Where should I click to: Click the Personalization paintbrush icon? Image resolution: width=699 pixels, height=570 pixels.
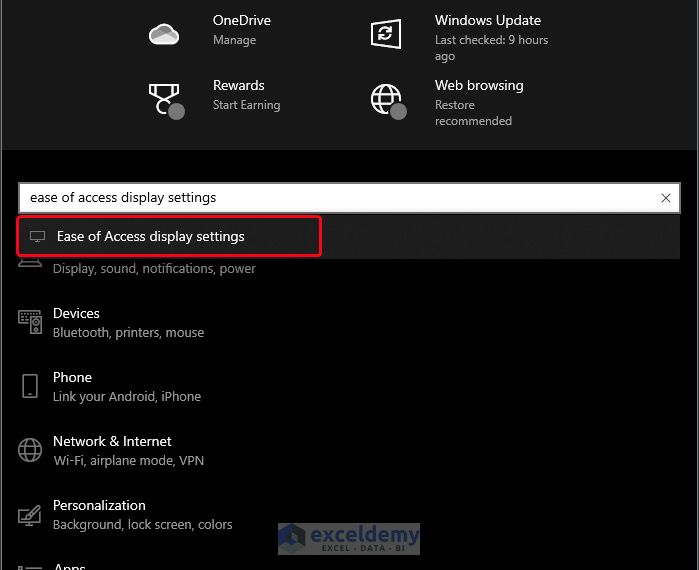(x=30, y=515)
